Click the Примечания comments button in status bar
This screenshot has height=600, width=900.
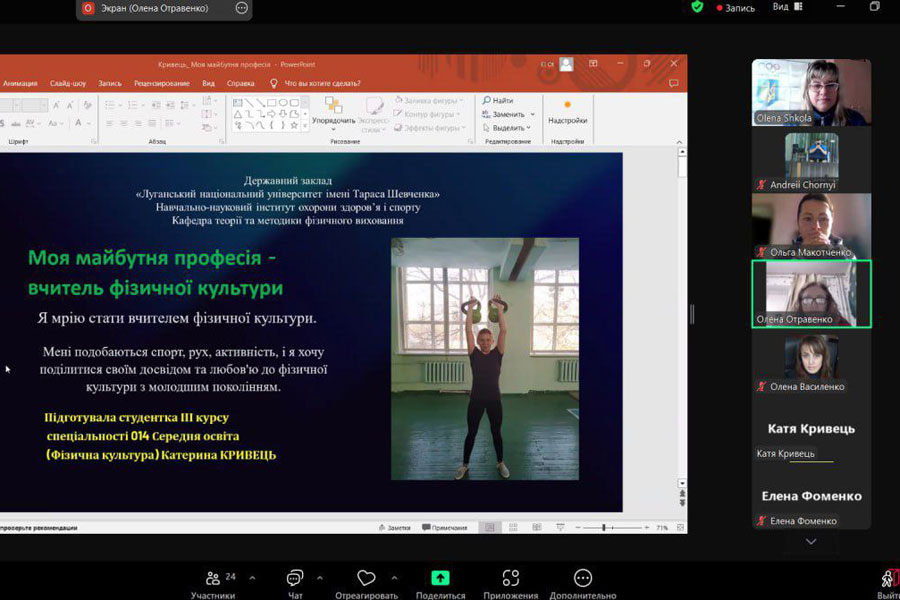click(x=445, y=527)
